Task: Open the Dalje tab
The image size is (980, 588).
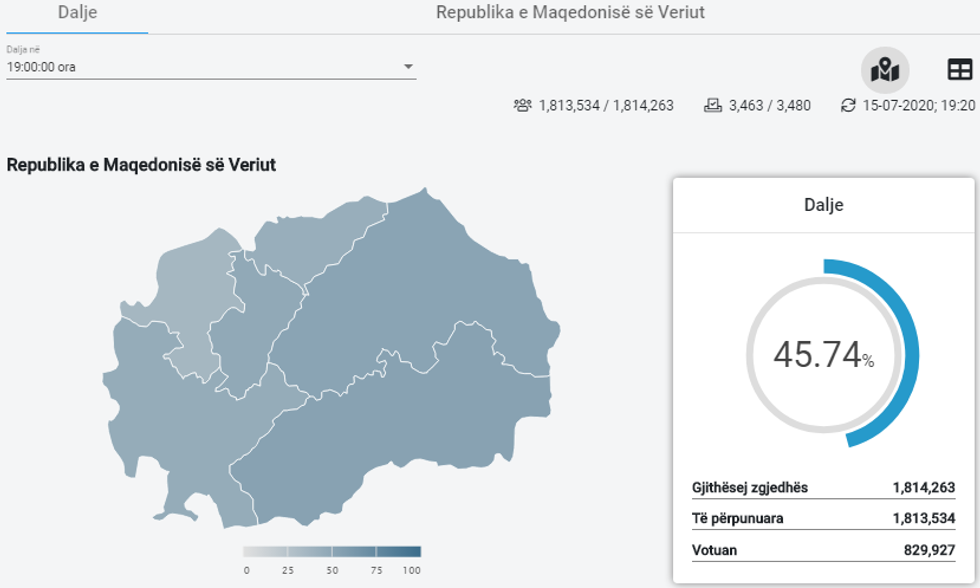Action: pyautogui.click(x=77, y=13)
